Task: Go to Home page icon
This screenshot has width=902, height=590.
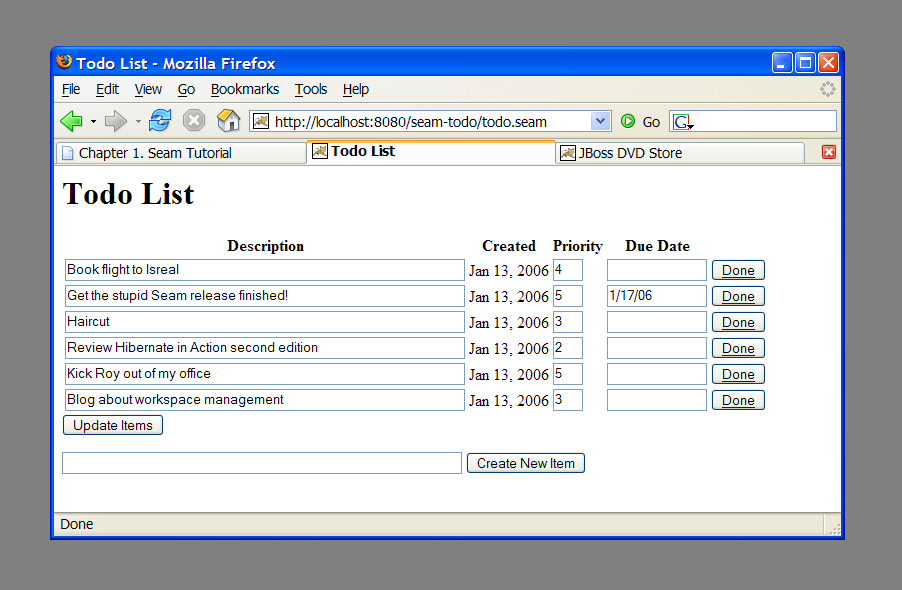Action: click(229, 121)
